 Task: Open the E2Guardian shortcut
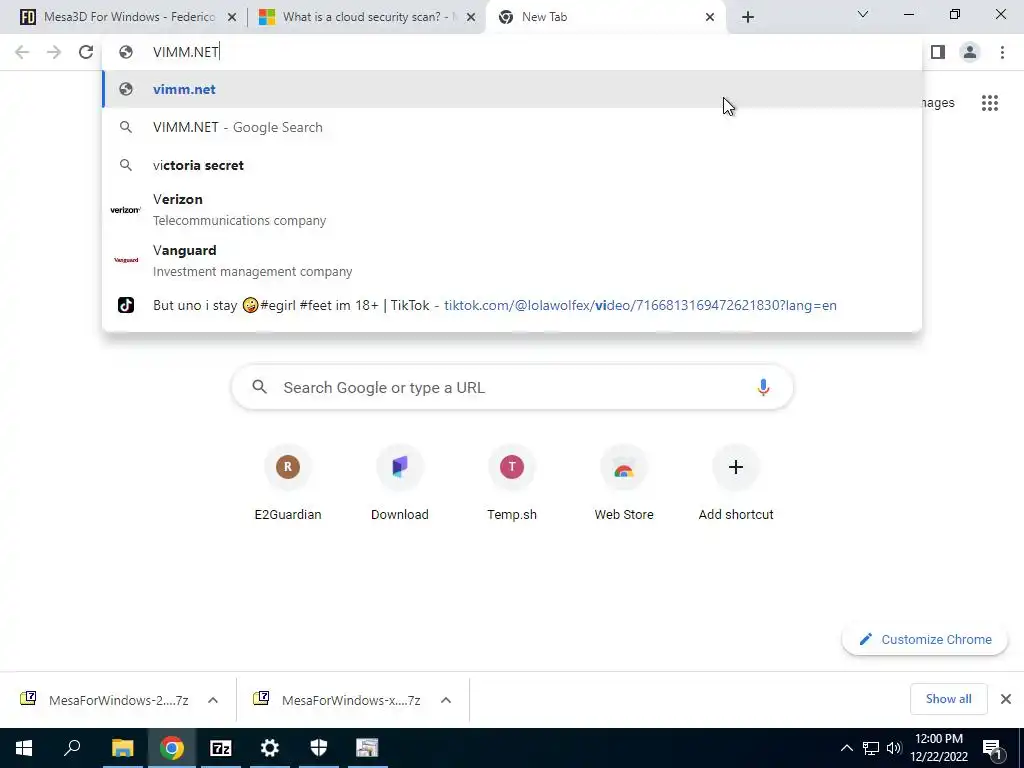click(x=288, y=483)
